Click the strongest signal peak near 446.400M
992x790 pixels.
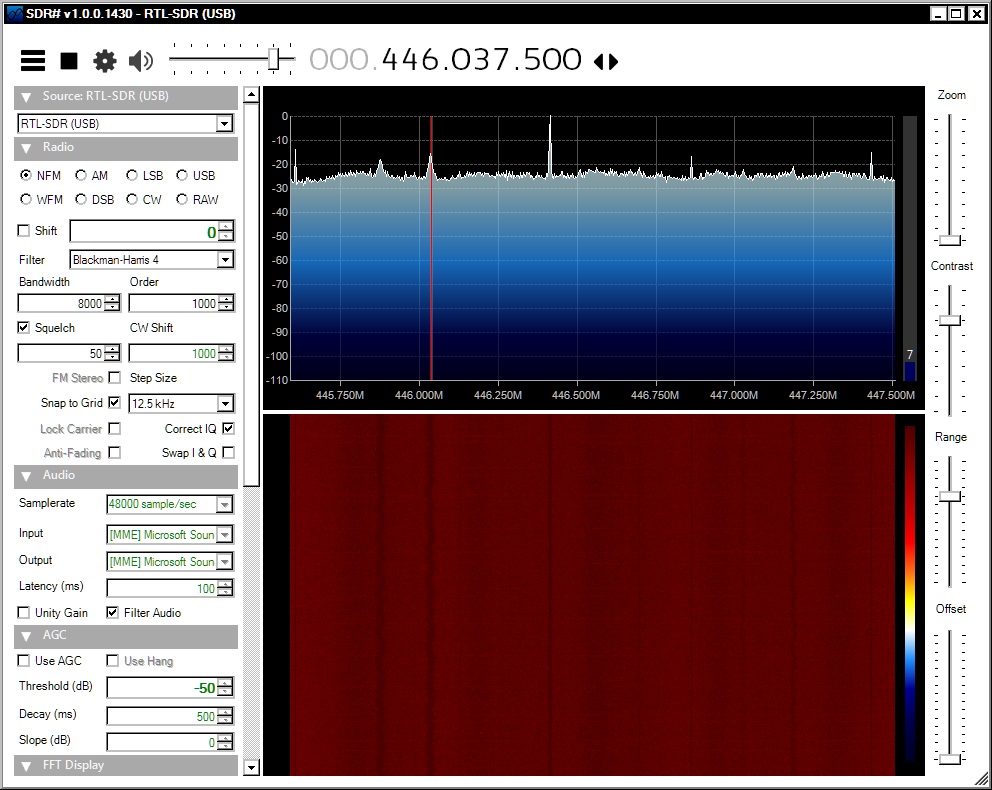550,145
